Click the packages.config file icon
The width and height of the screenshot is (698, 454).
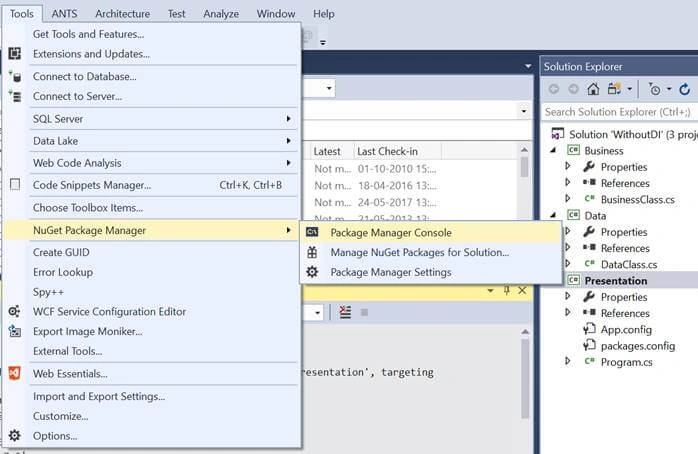coord(589,345)
